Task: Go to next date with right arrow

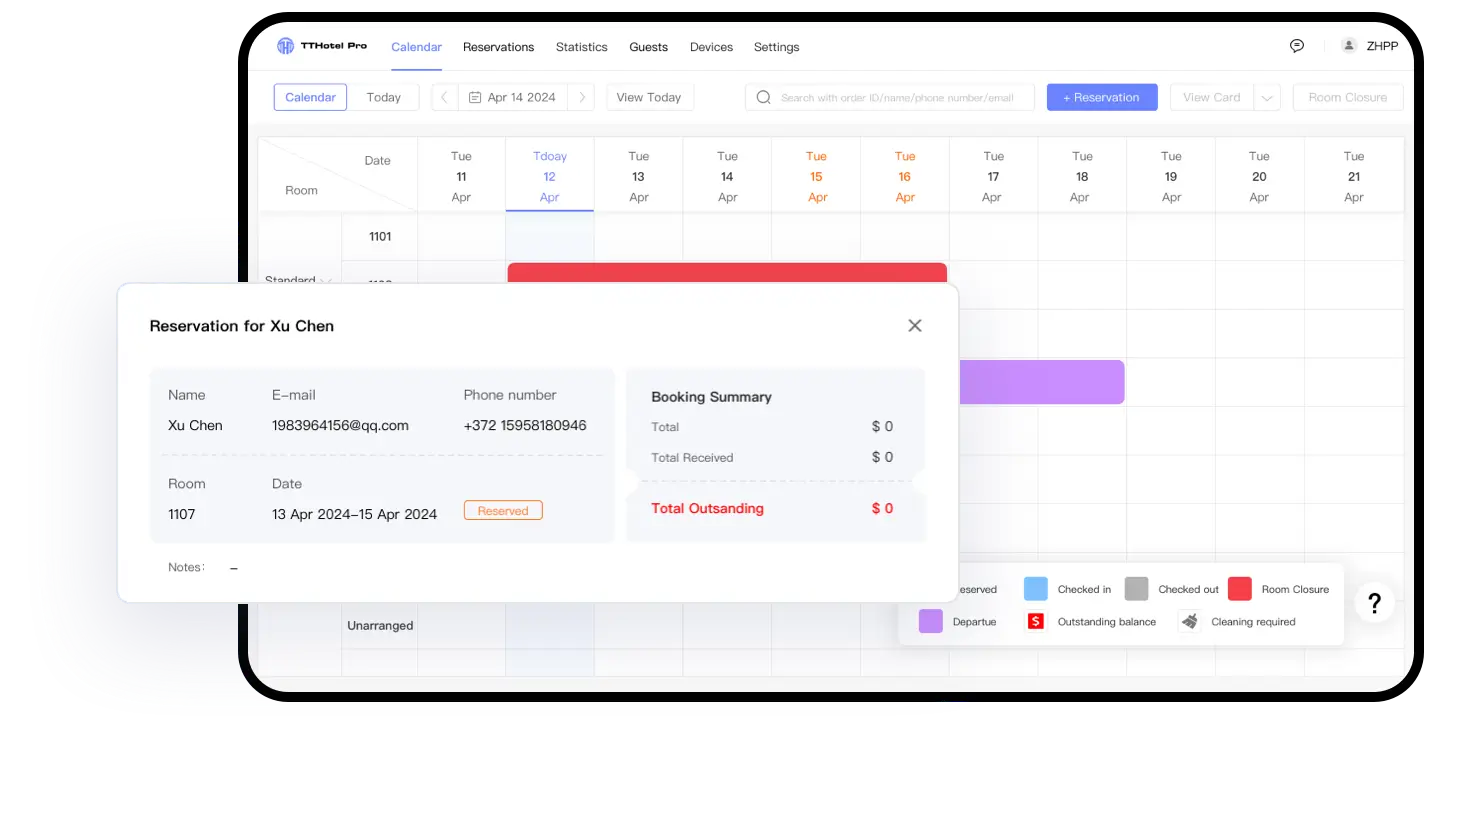Action: (x=582, y=97)
